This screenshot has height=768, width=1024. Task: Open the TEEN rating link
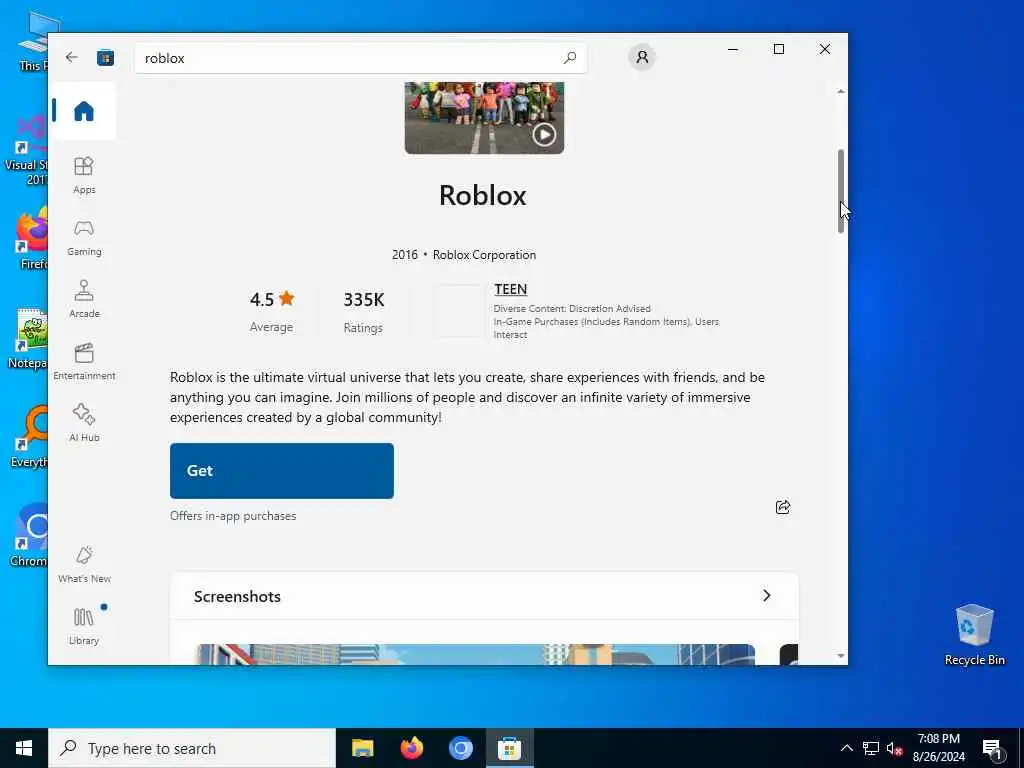511,289
